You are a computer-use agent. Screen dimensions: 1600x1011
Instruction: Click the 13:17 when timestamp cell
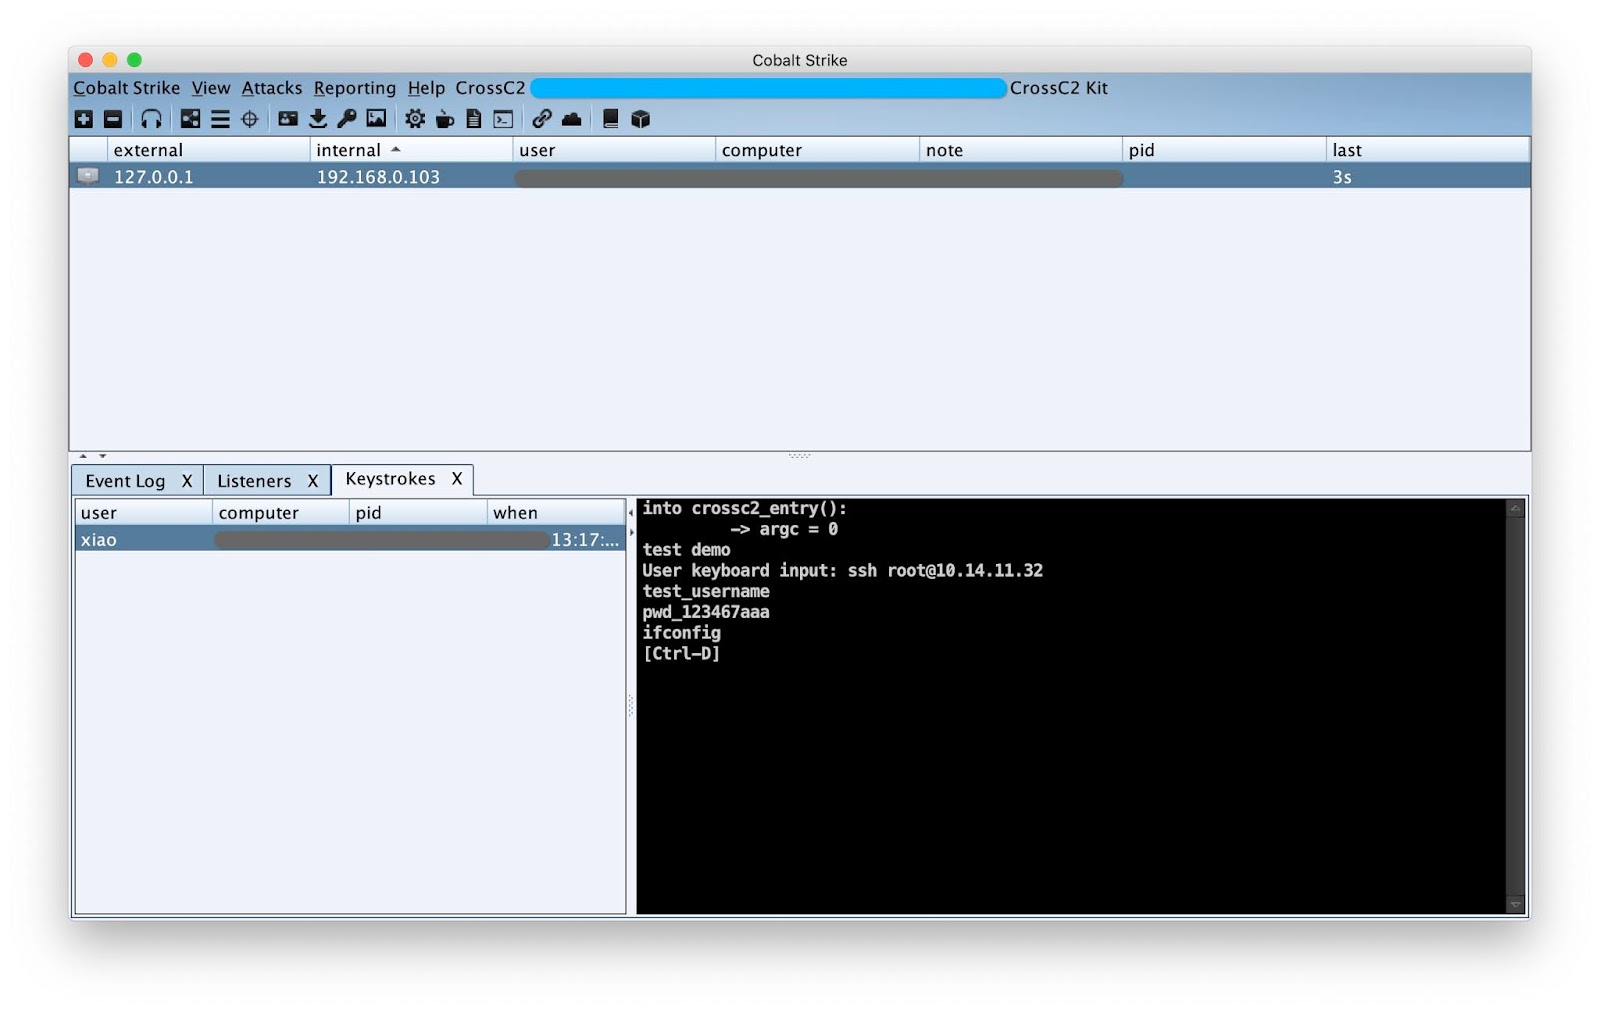(x=585, y=540)
